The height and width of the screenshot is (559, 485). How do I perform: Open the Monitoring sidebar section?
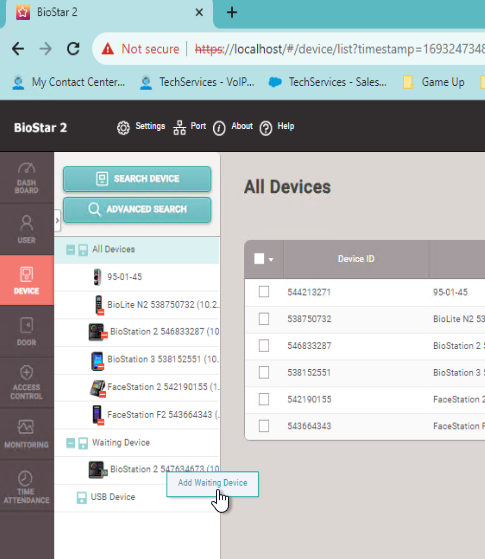27,434
